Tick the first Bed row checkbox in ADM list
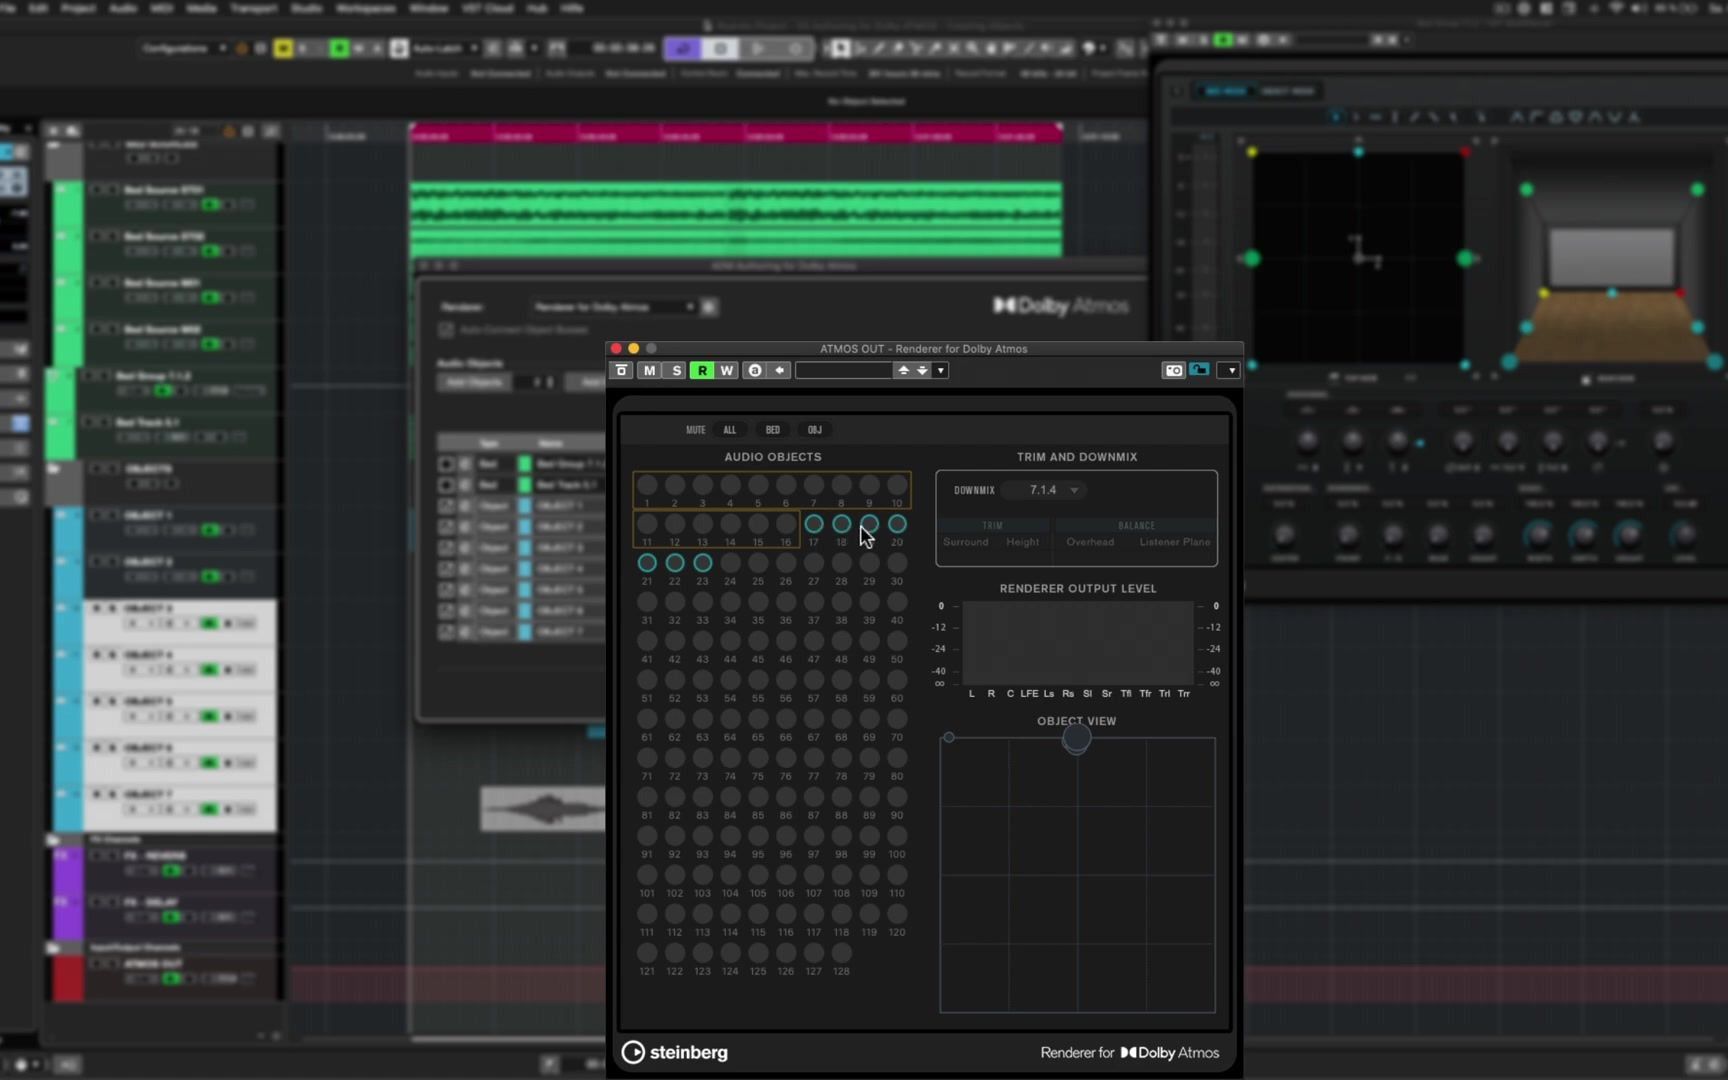This screenshot has width=1728, height=1080. 446,464
